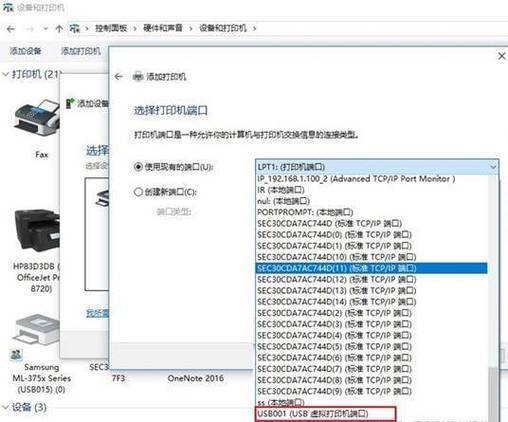Collapse the LPT1 port combo box arrow
Screen dimensions: 508x422
coord(493,167)
